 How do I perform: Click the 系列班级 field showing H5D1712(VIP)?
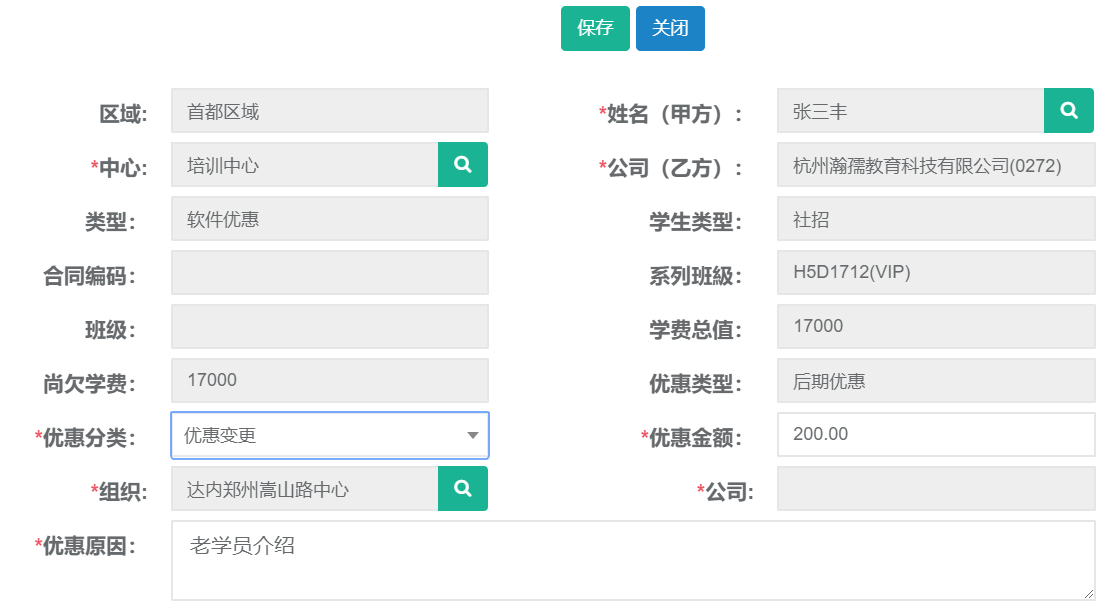pyautogui.click(x=935, y=273)
